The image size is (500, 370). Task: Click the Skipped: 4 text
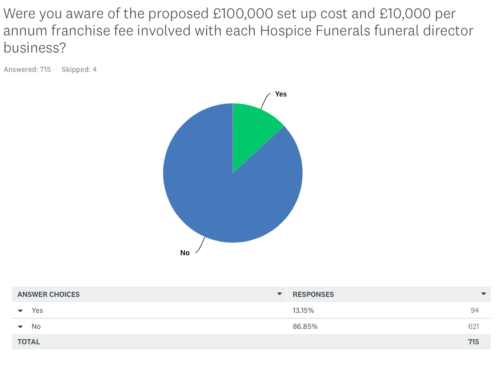pyautogui.click(x=79, y=69)
